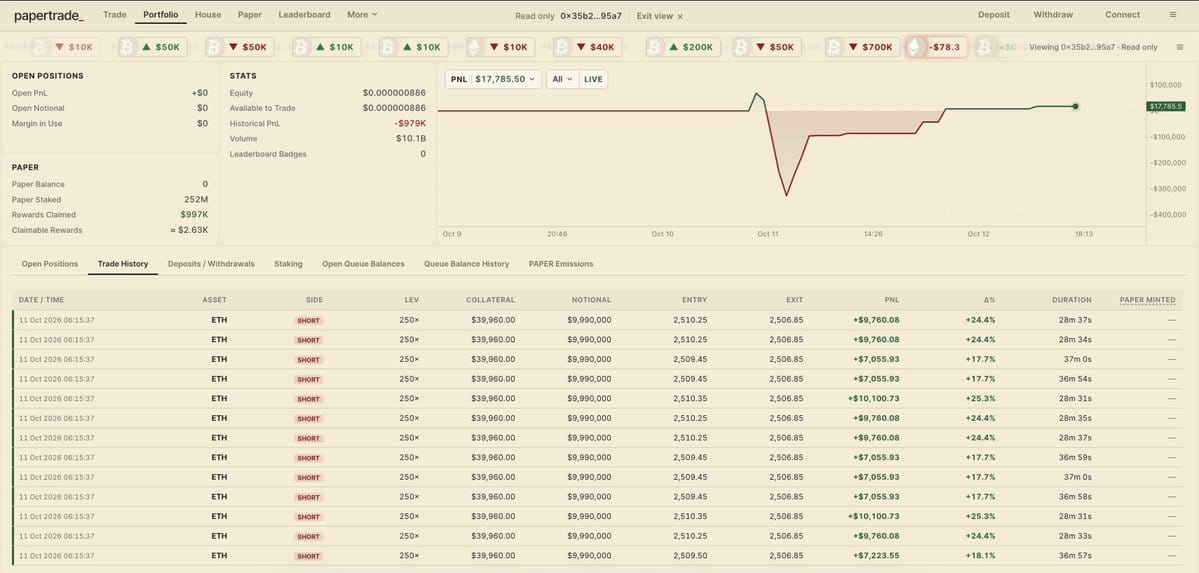The width and height of the screenshot is (1199, 573).
Task: Click the Deposit button
Action: pos(993,15)
